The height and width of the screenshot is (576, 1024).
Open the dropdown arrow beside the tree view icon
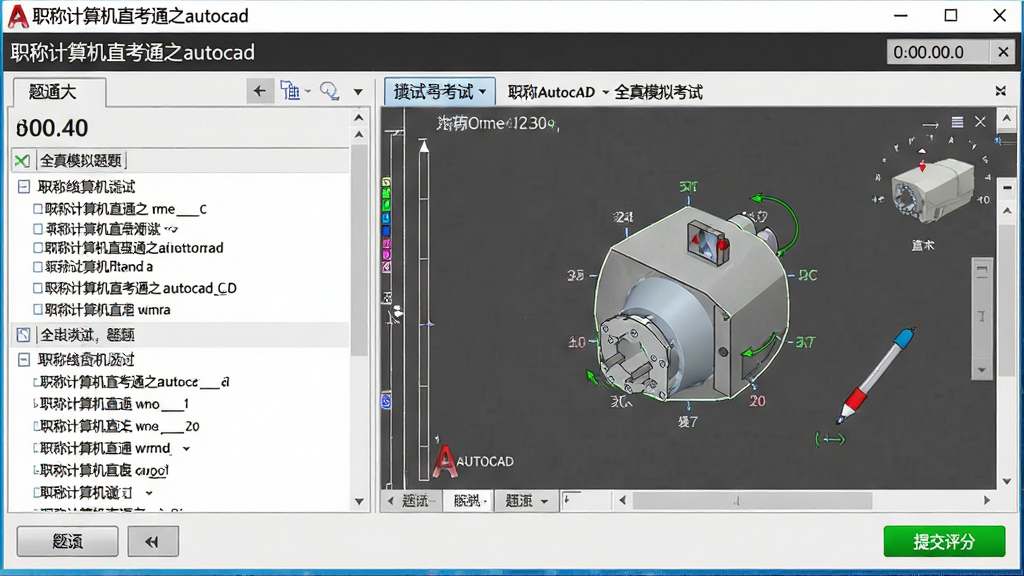tap(308, 91)
